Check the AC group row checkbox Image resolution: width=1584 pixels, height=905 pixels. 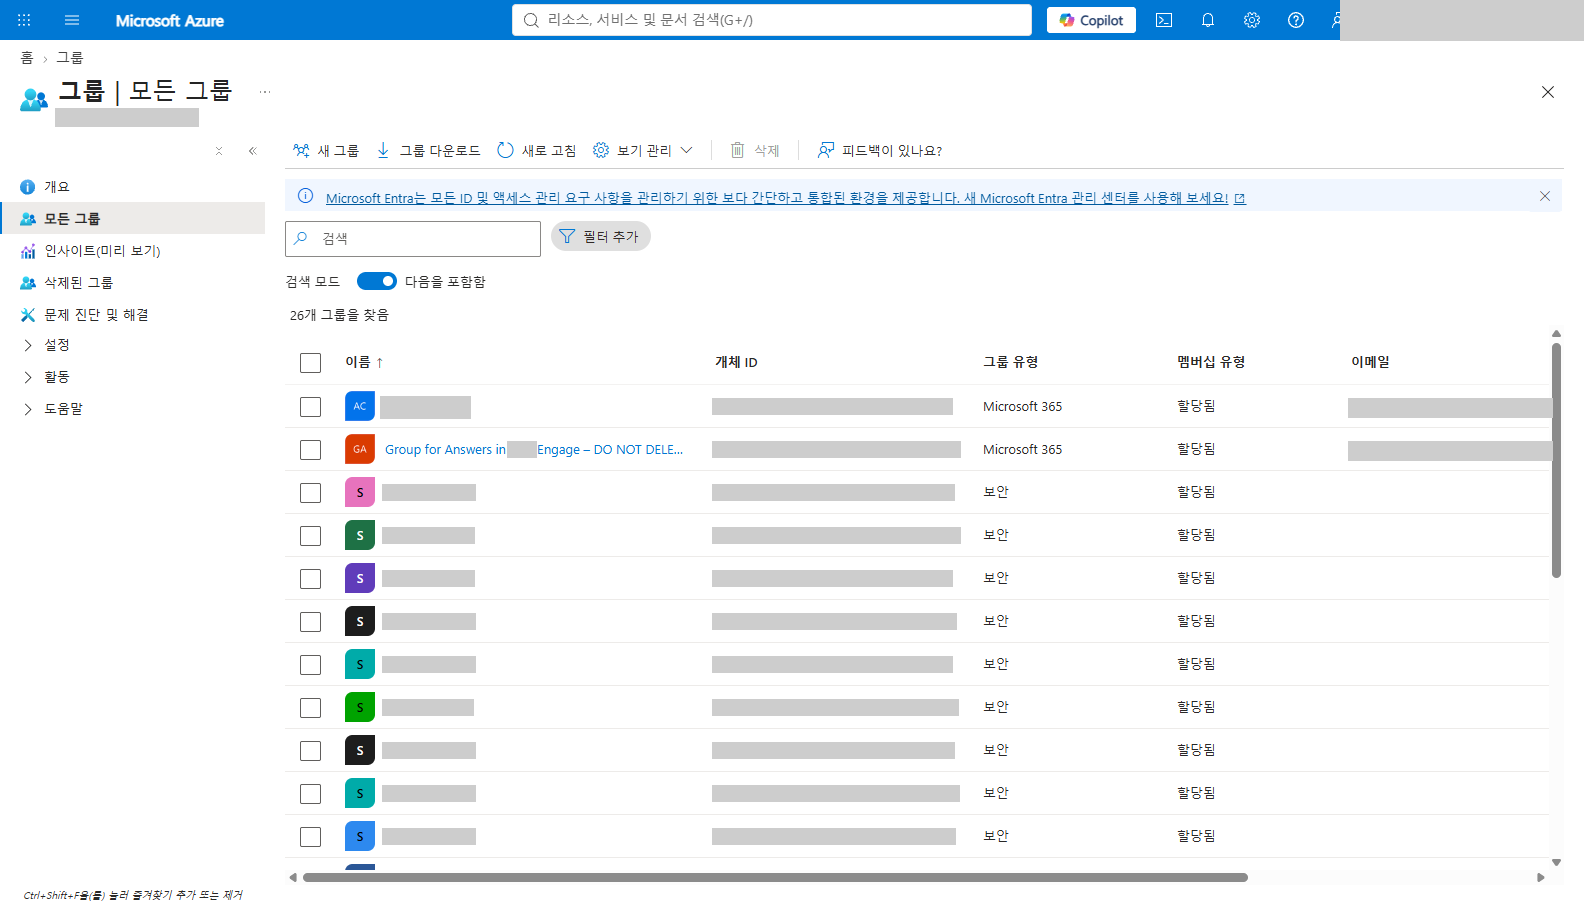pos(310,406)
